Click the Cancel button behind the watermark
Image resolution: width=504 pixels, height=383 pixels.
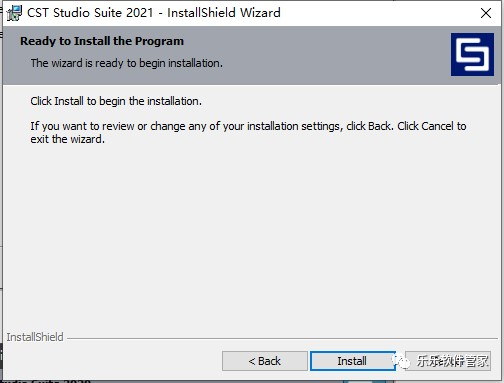pyautogui.click(x=448, y=361)
